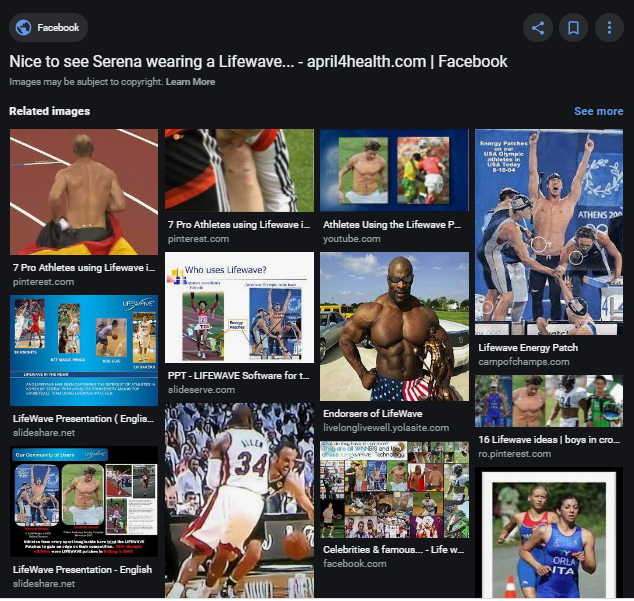Open the Facebook source button
This screenshot has height=601, width=634.
click(x=48, y=28)
